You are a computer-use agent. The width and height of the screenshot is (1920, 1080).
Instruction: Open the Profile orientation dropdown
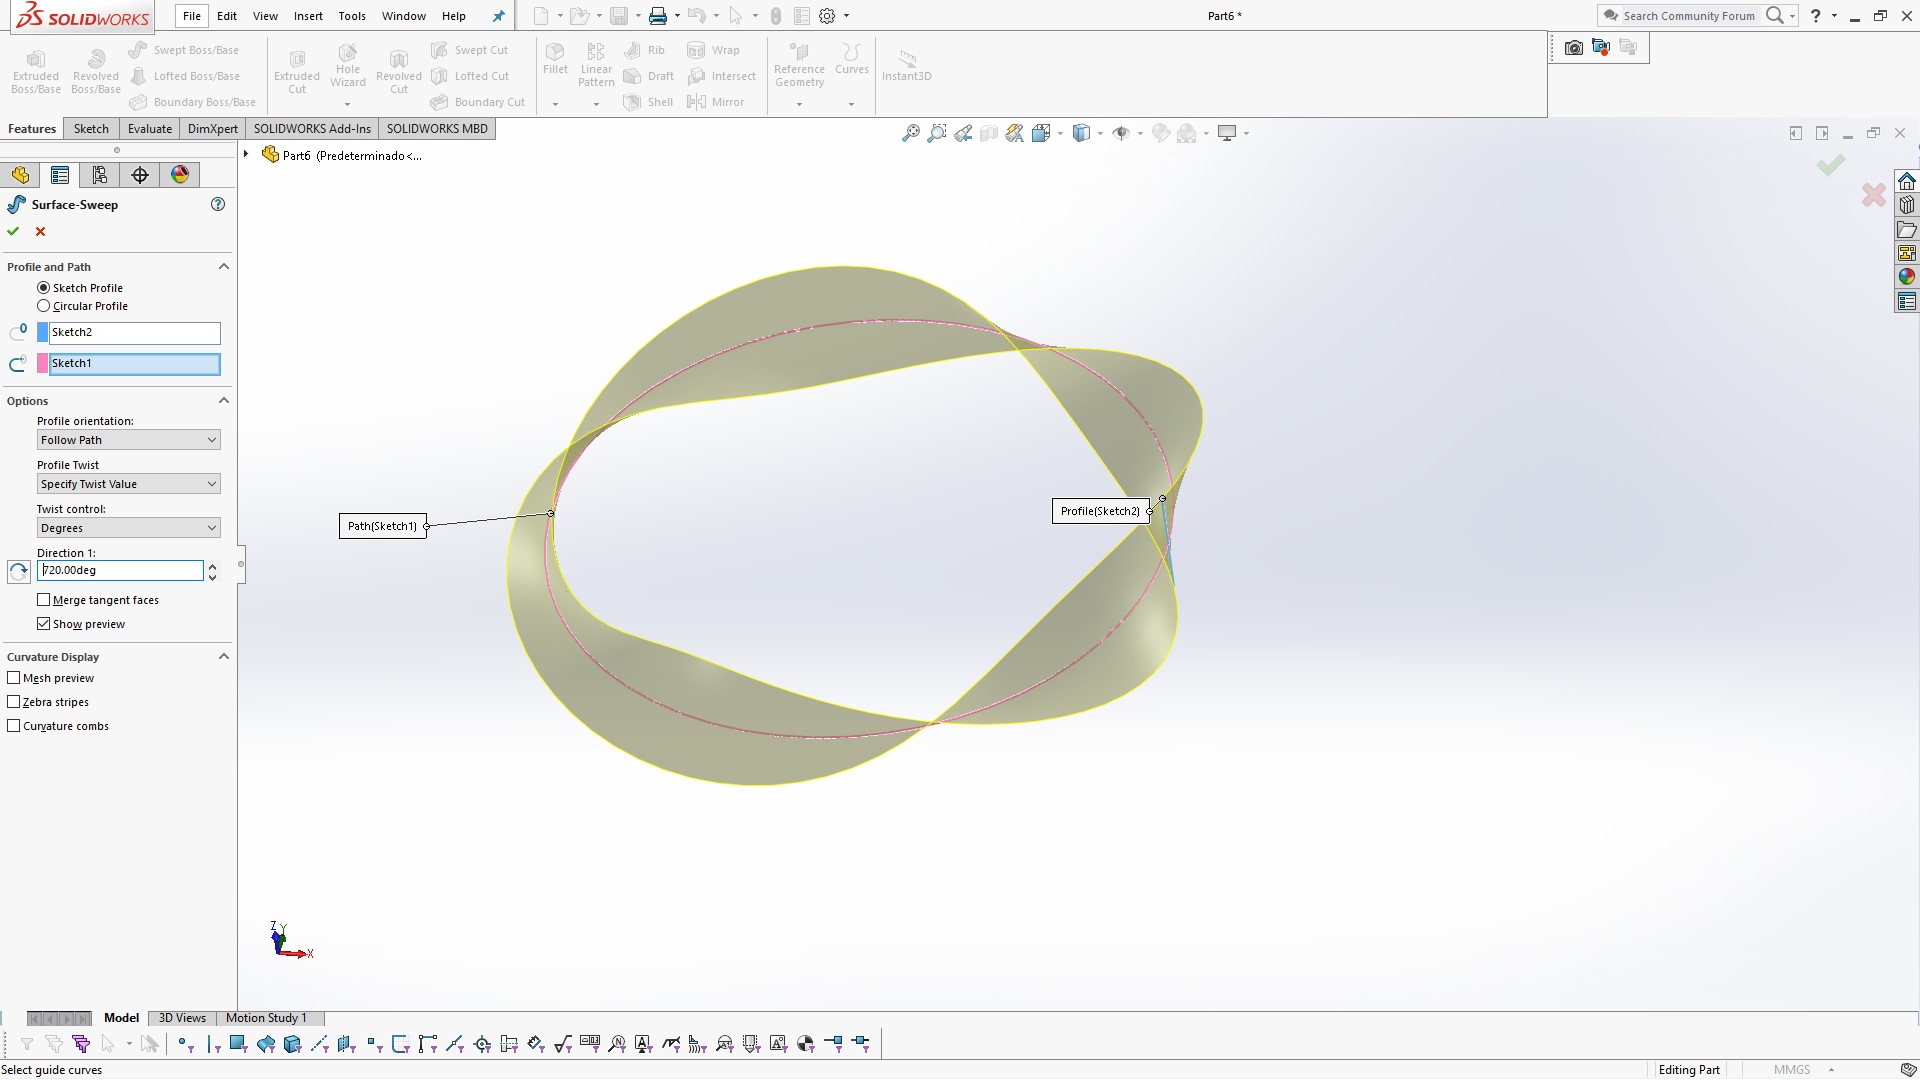pyautogui.click(x=128, y=439)
